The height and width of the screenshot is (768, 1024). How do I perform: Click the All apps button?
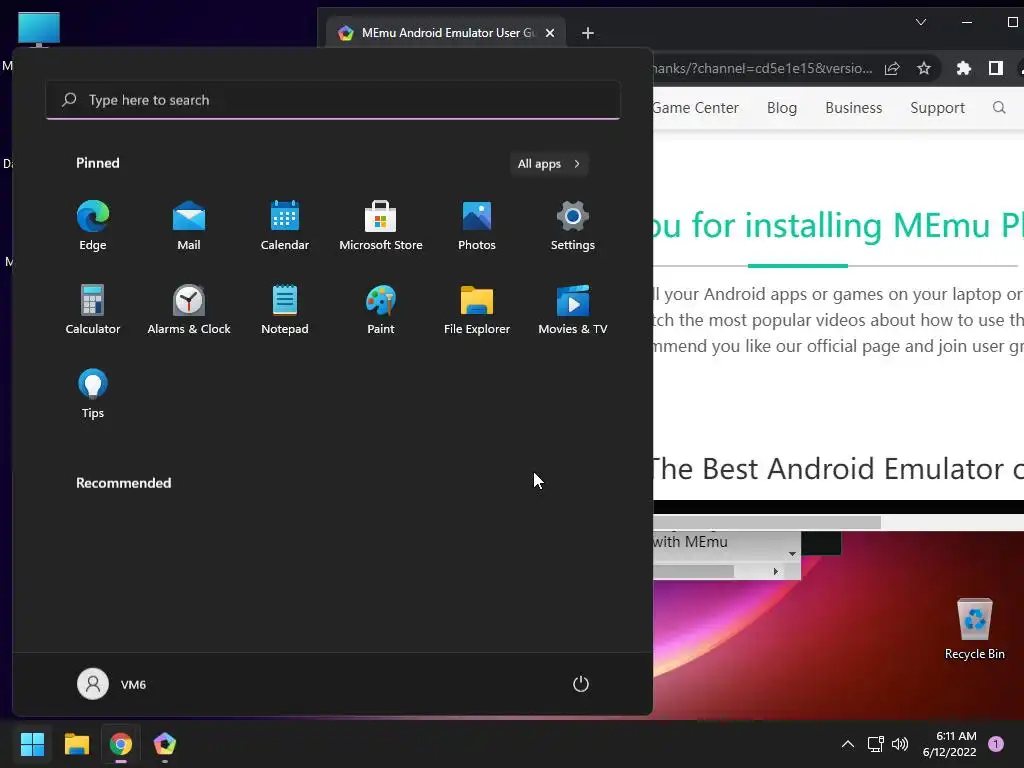(x=549, y=164)
